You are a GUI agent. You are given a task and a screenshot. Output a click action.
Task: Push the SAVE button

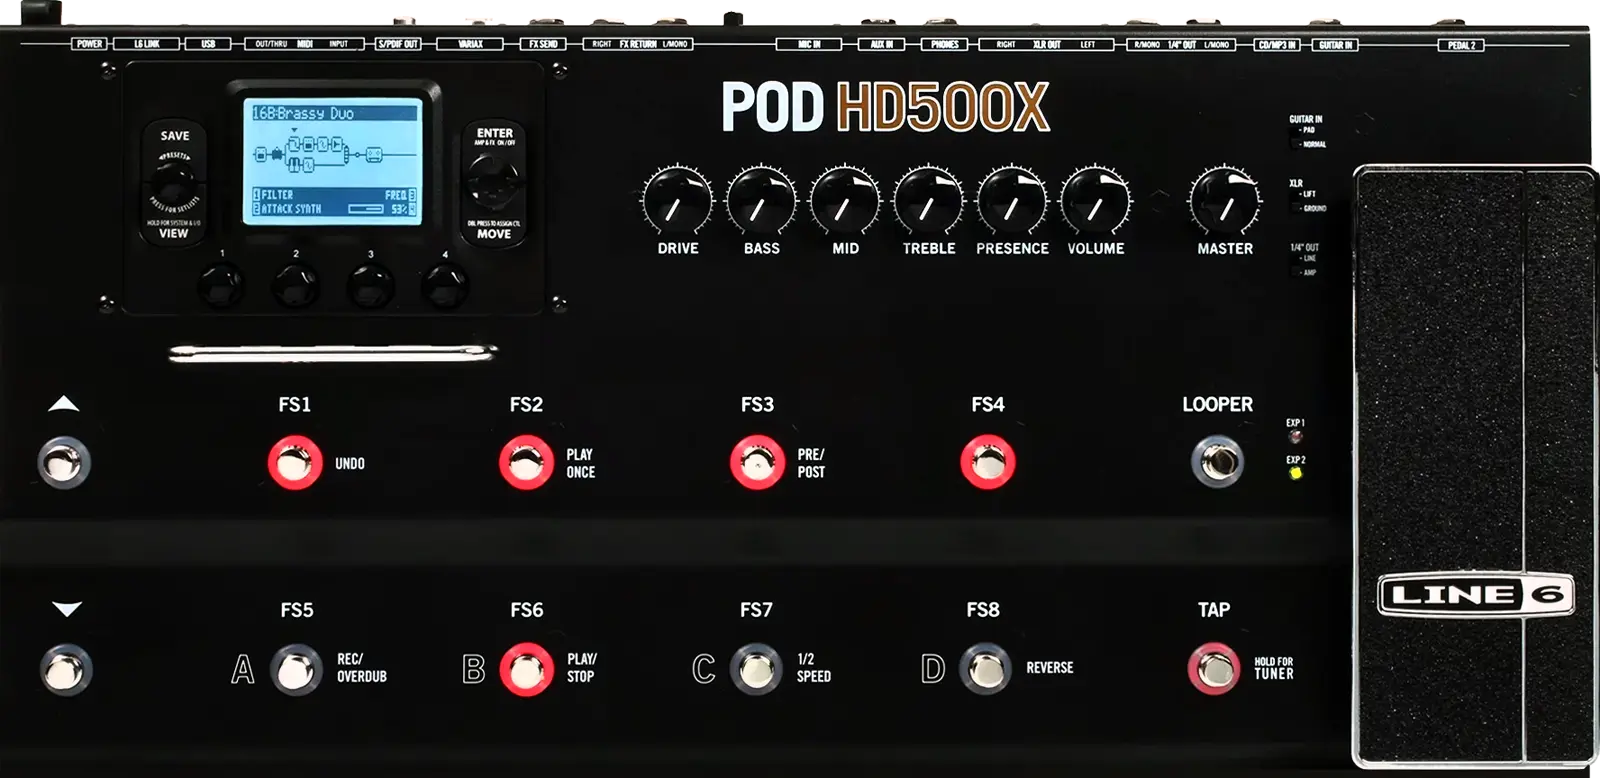(x=174, y=136)
